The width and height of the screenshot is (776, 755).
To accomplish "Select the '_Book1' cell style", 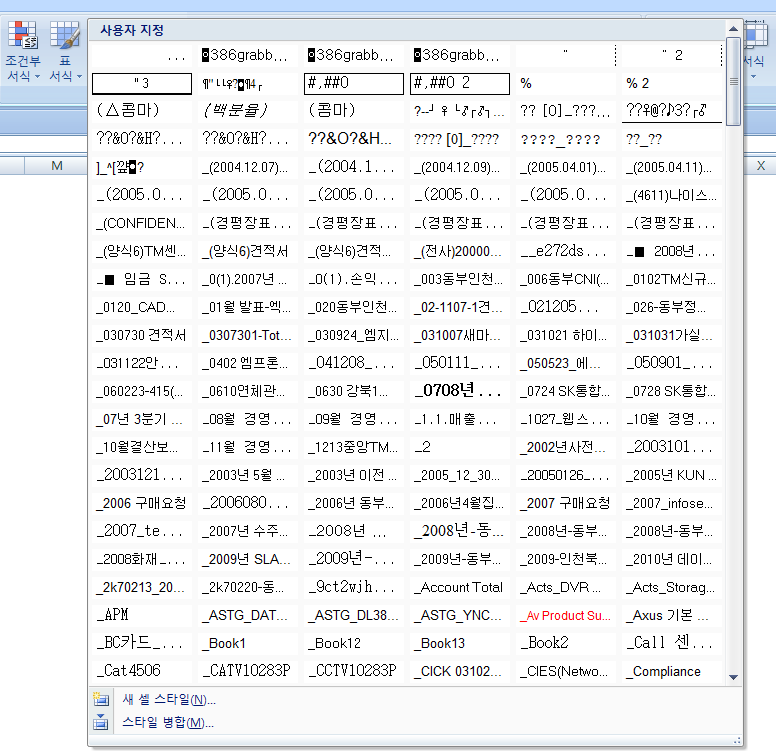I will pos(248,643).
